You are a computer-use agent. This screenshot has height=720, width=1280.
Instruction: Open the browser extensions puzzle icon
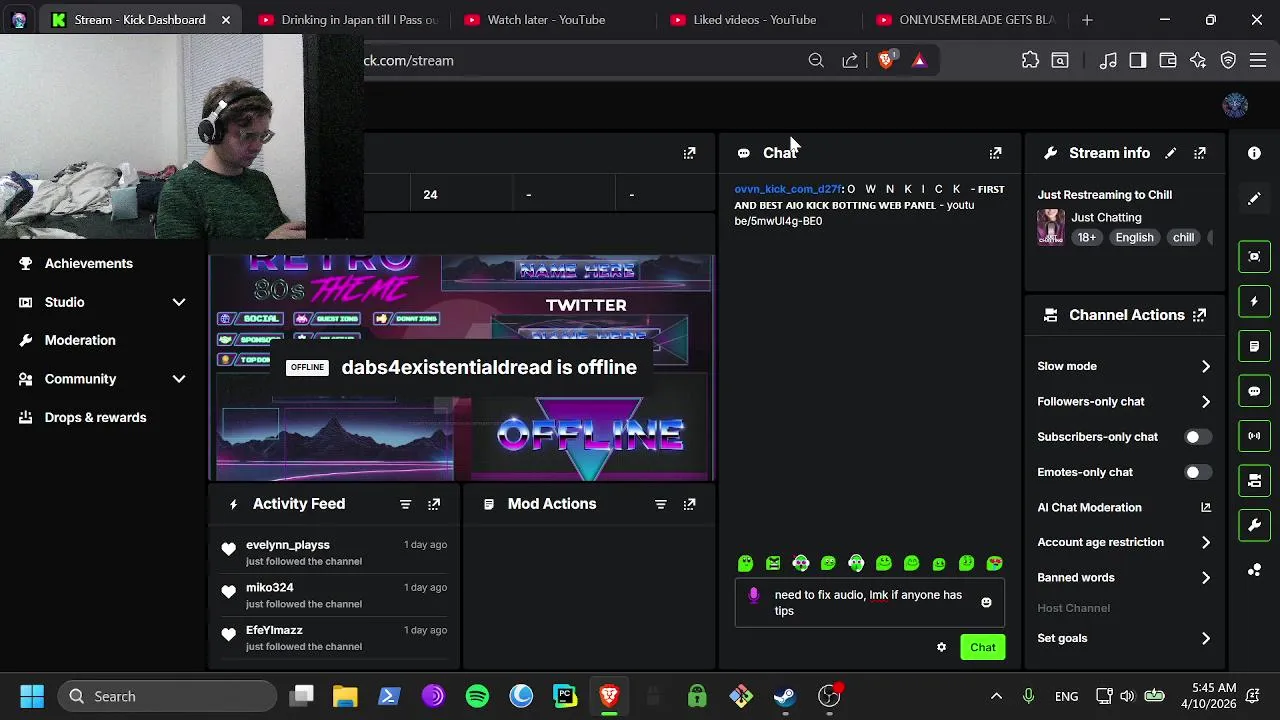(x=1030, y=60)
